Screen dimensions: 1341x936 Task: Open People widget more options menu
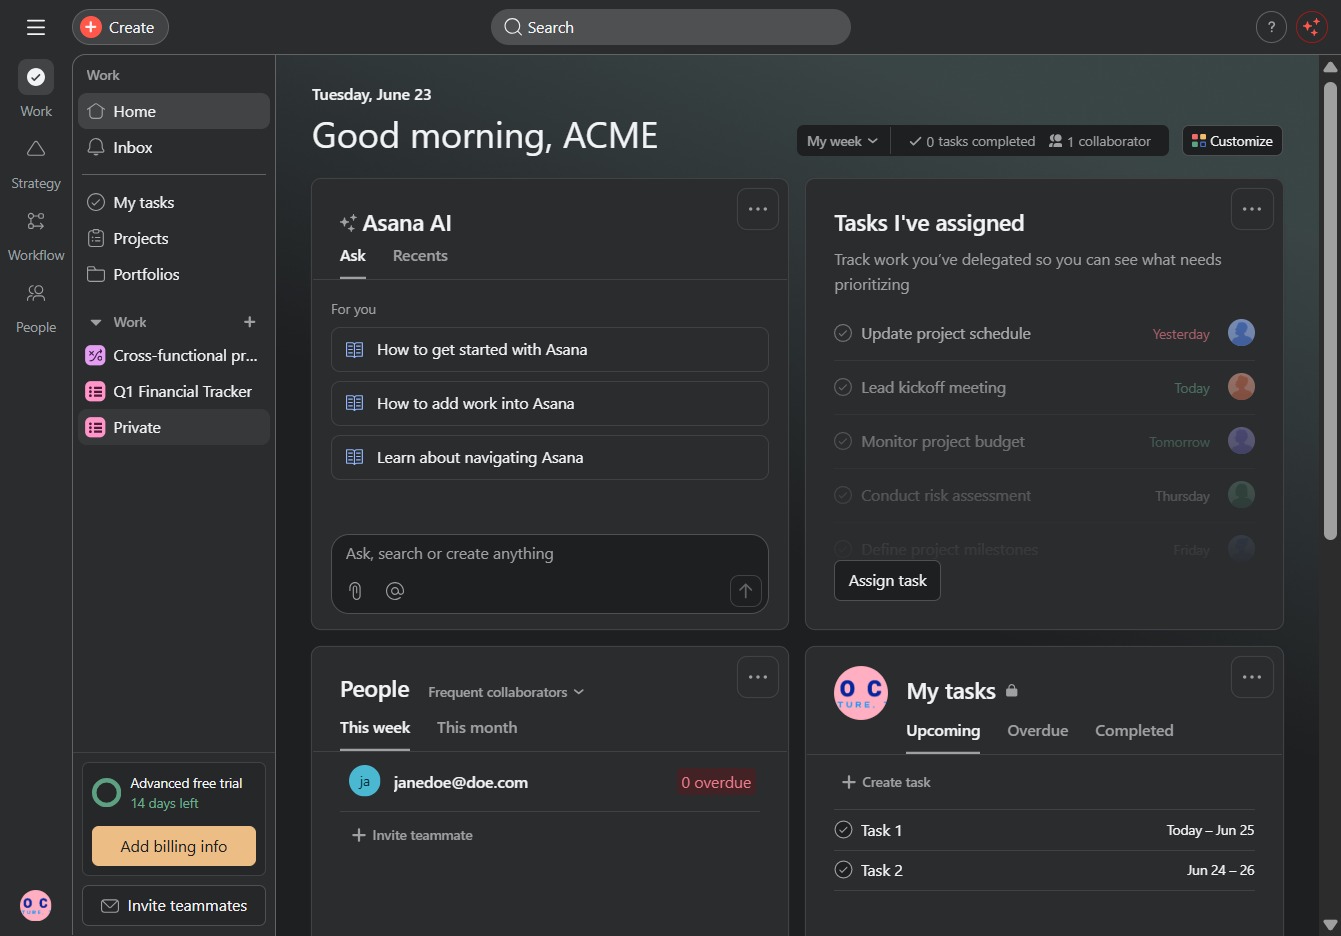[x=758, y=677]
